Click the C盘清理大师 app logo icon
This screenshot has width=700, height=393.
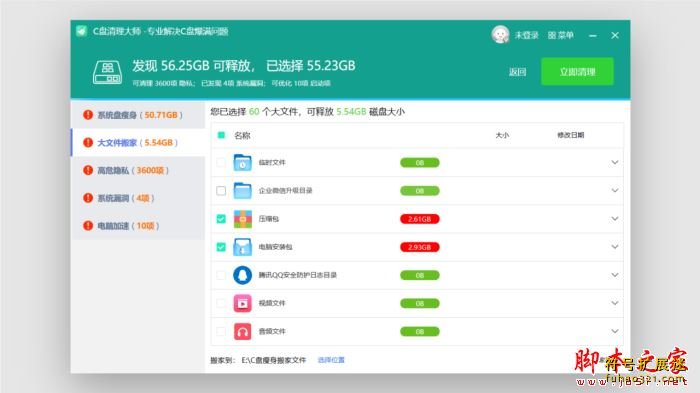[x=81, y=31]
